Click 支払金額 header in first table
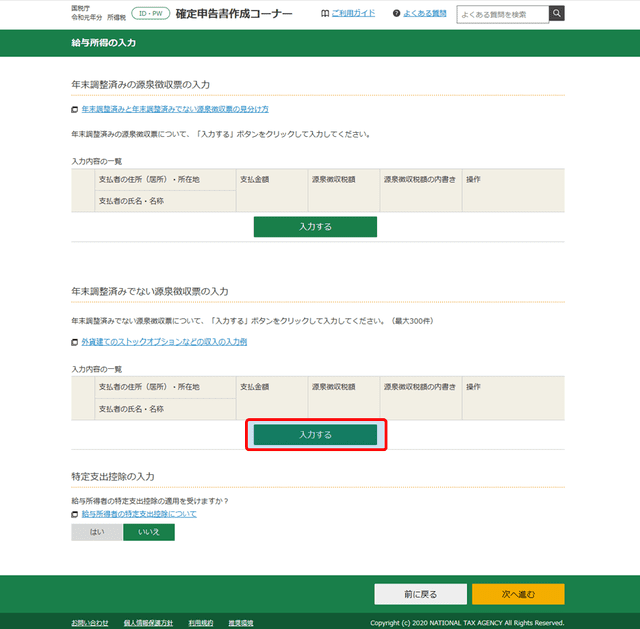The height and width of the screenshot is (629, 640). [x=254, y=179]
